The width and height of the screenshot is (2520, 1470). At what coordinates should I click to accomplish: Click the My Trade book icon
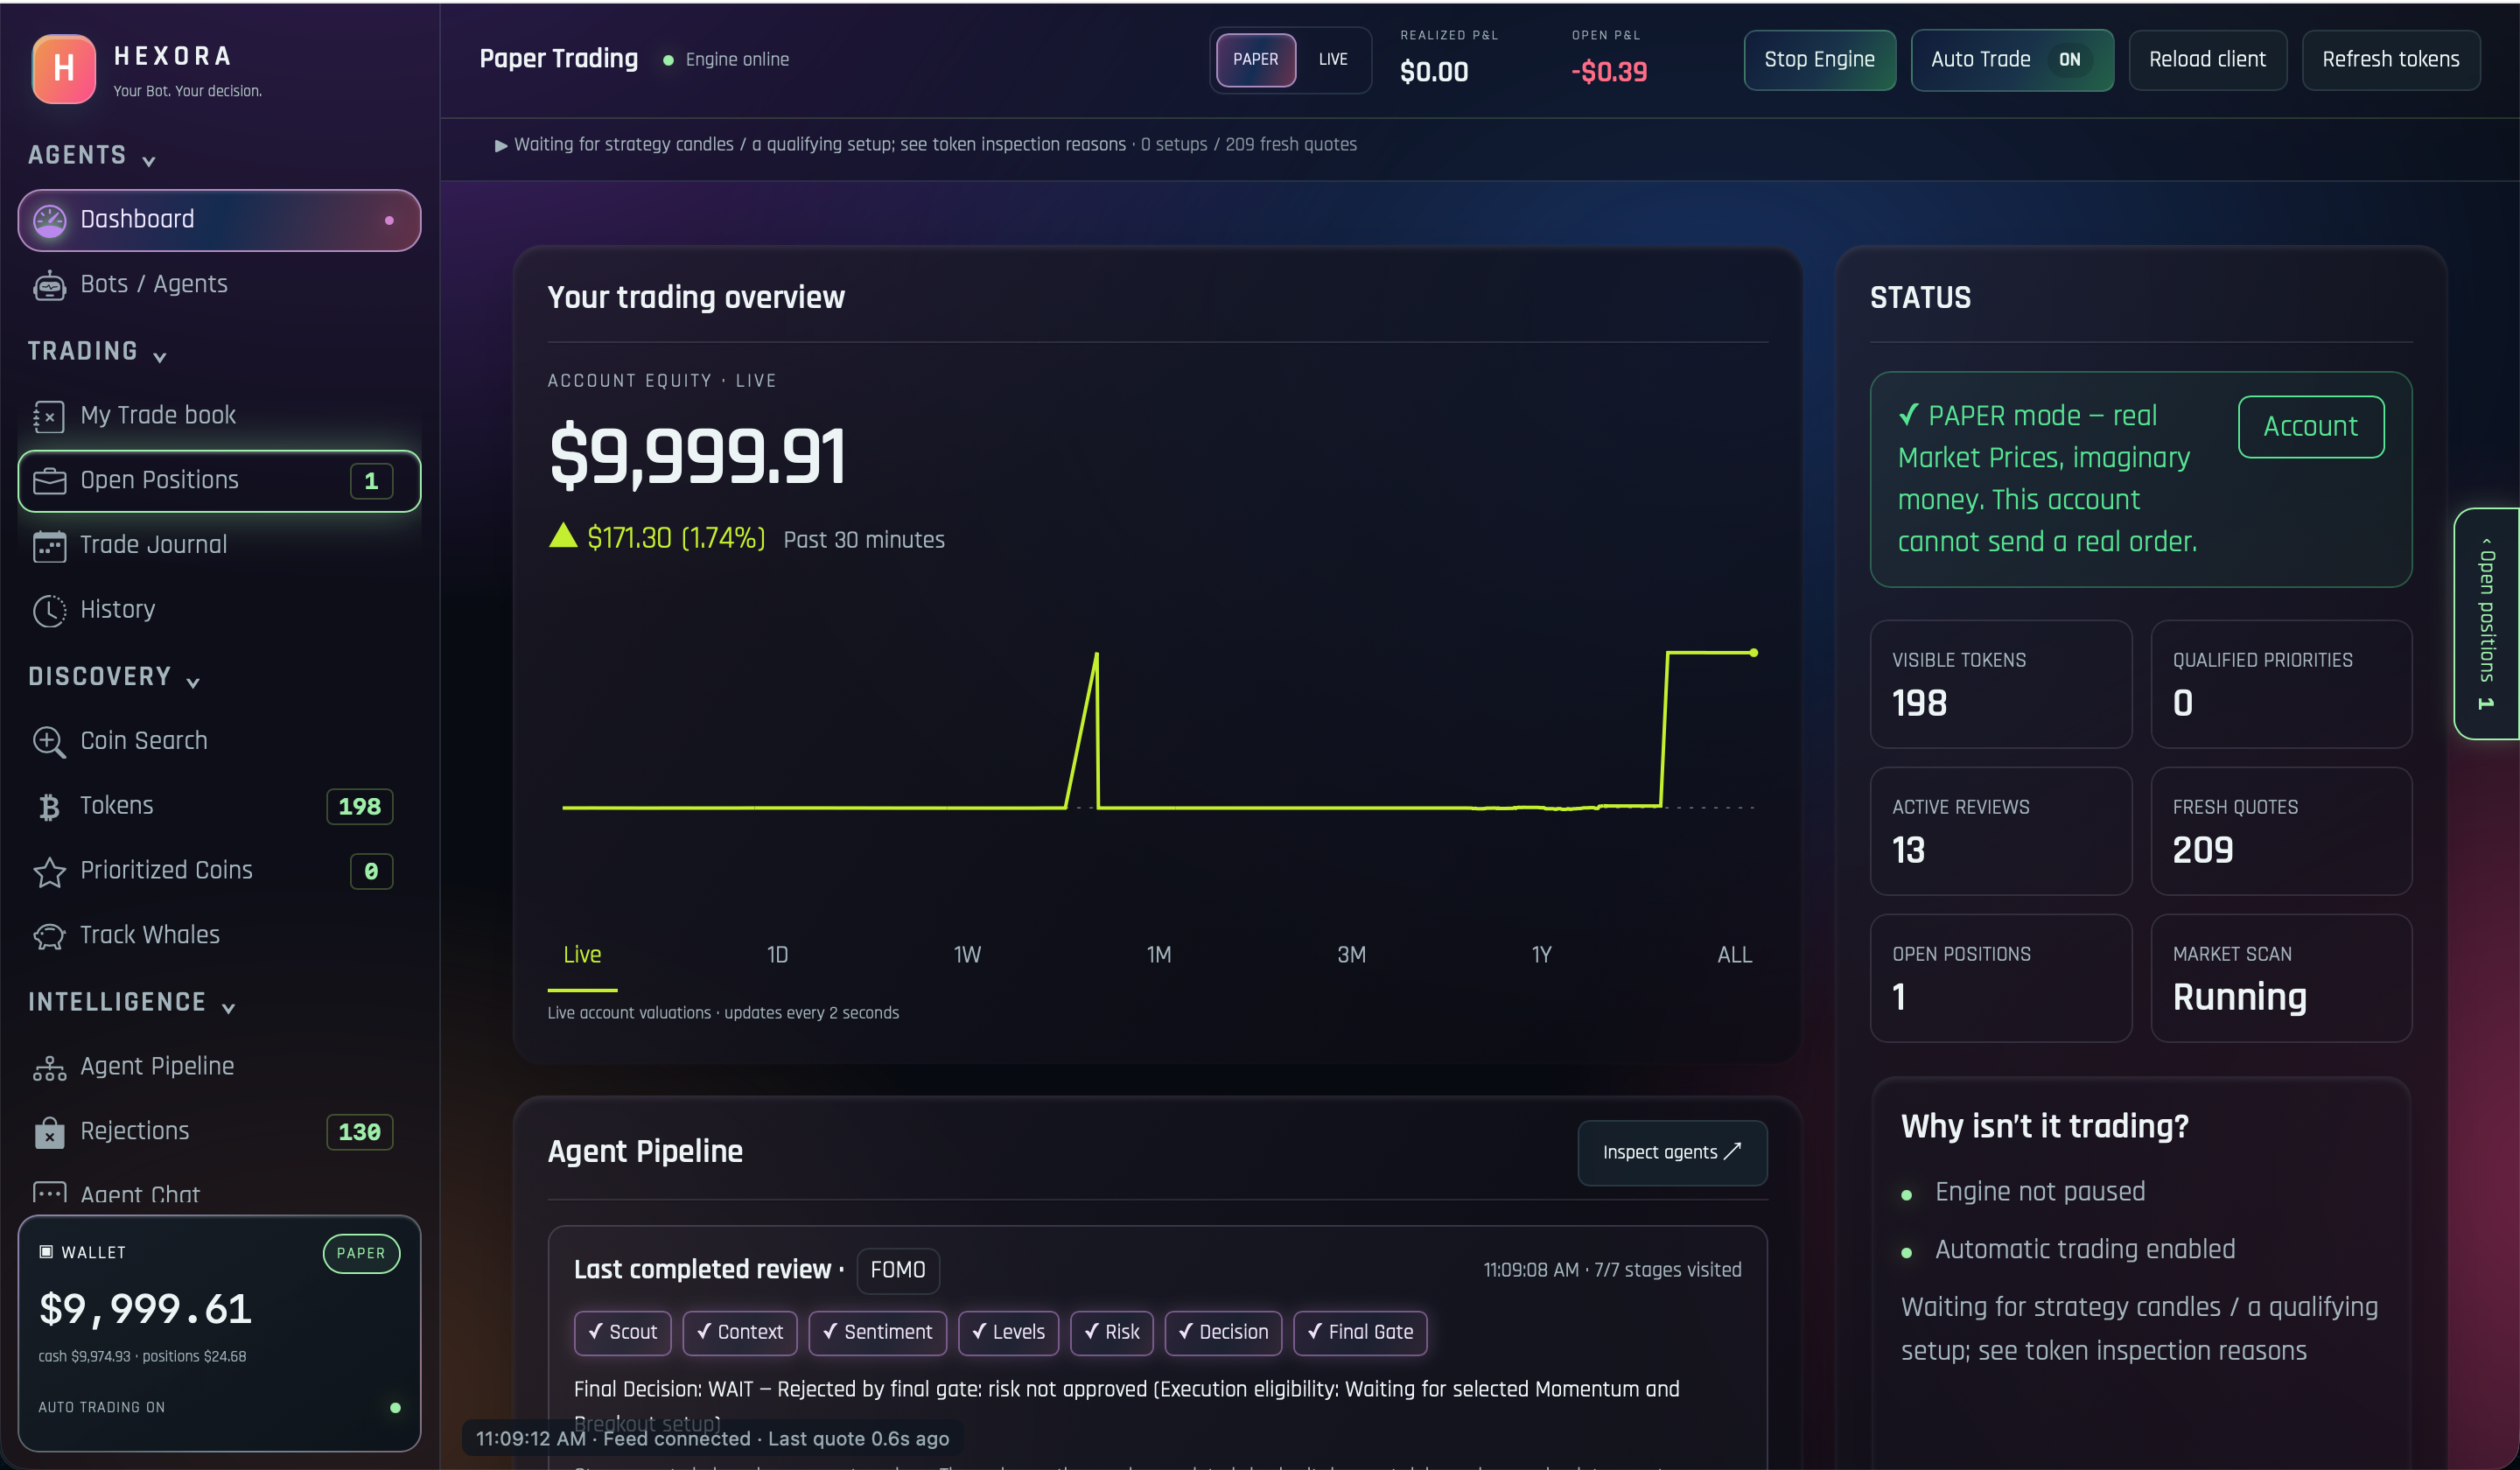tap(49, 416)
